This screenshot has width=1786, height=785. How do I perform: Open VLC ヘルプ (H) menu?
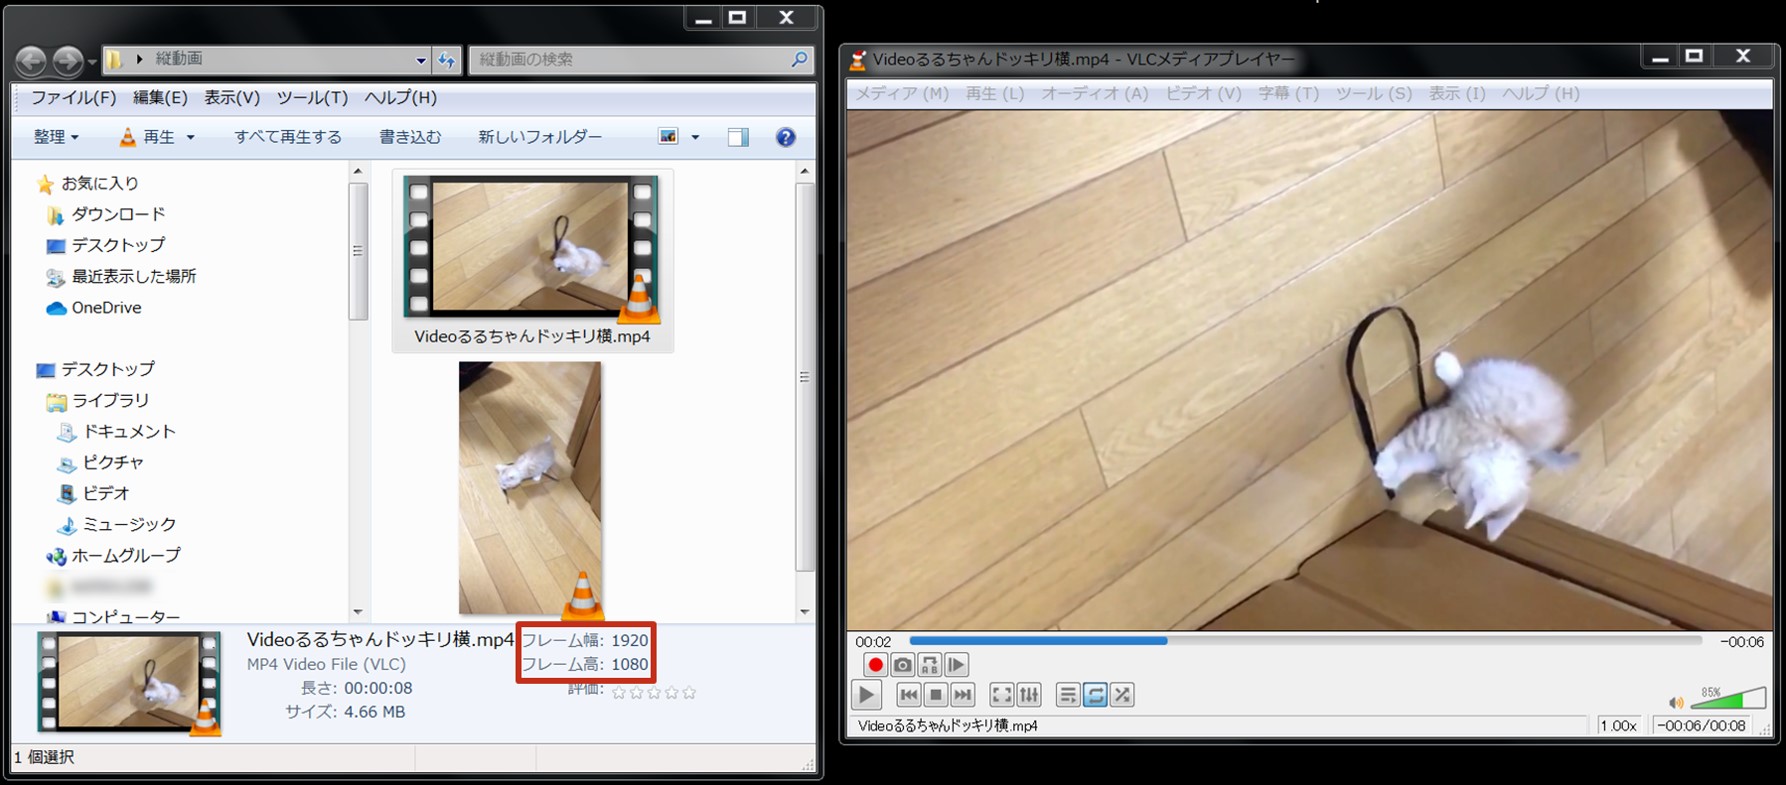(x=1541, y=93)
